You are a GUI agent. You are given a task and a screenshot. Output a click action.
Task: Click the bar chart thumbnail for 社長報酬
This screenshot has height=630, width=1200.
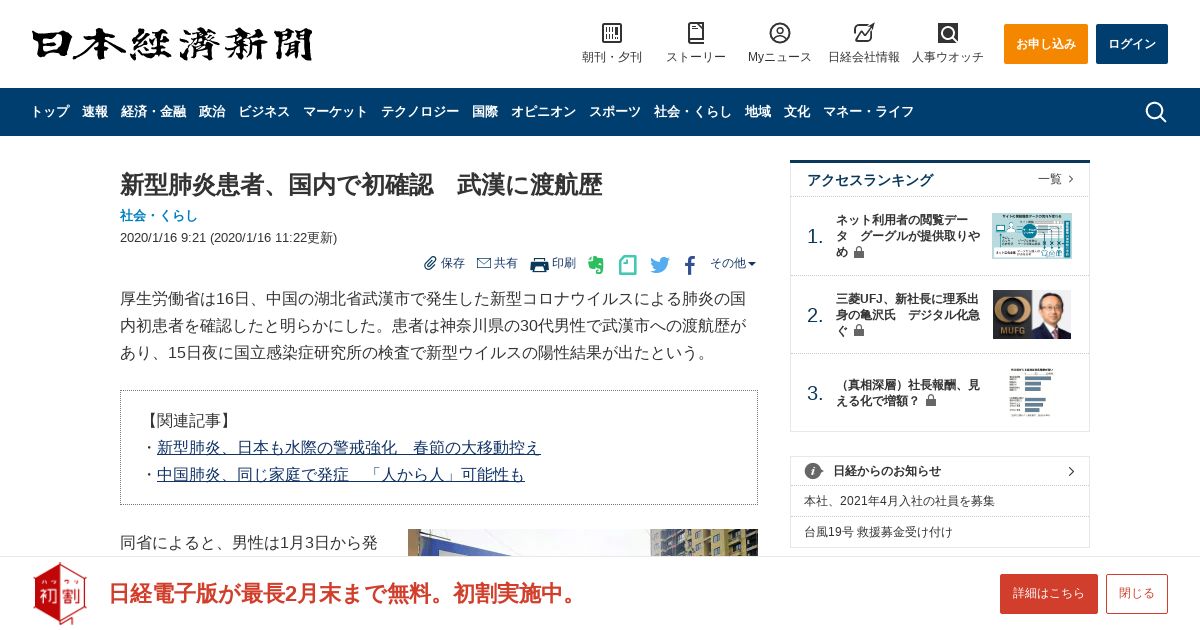pos(1032,393)
